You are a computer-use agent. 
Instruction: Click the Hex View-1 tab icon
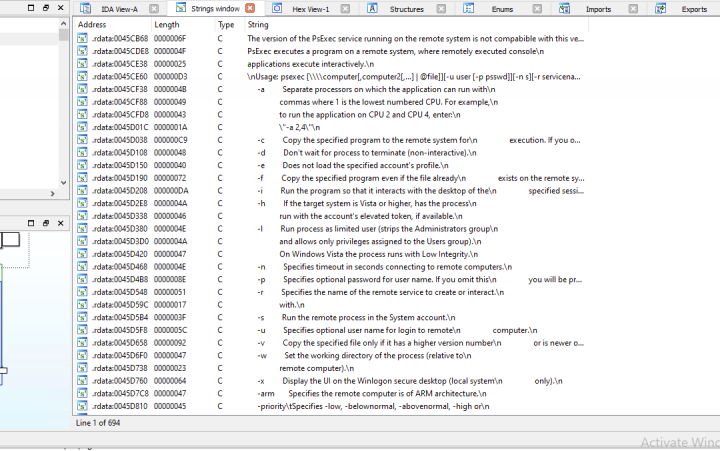click(277, 8)
